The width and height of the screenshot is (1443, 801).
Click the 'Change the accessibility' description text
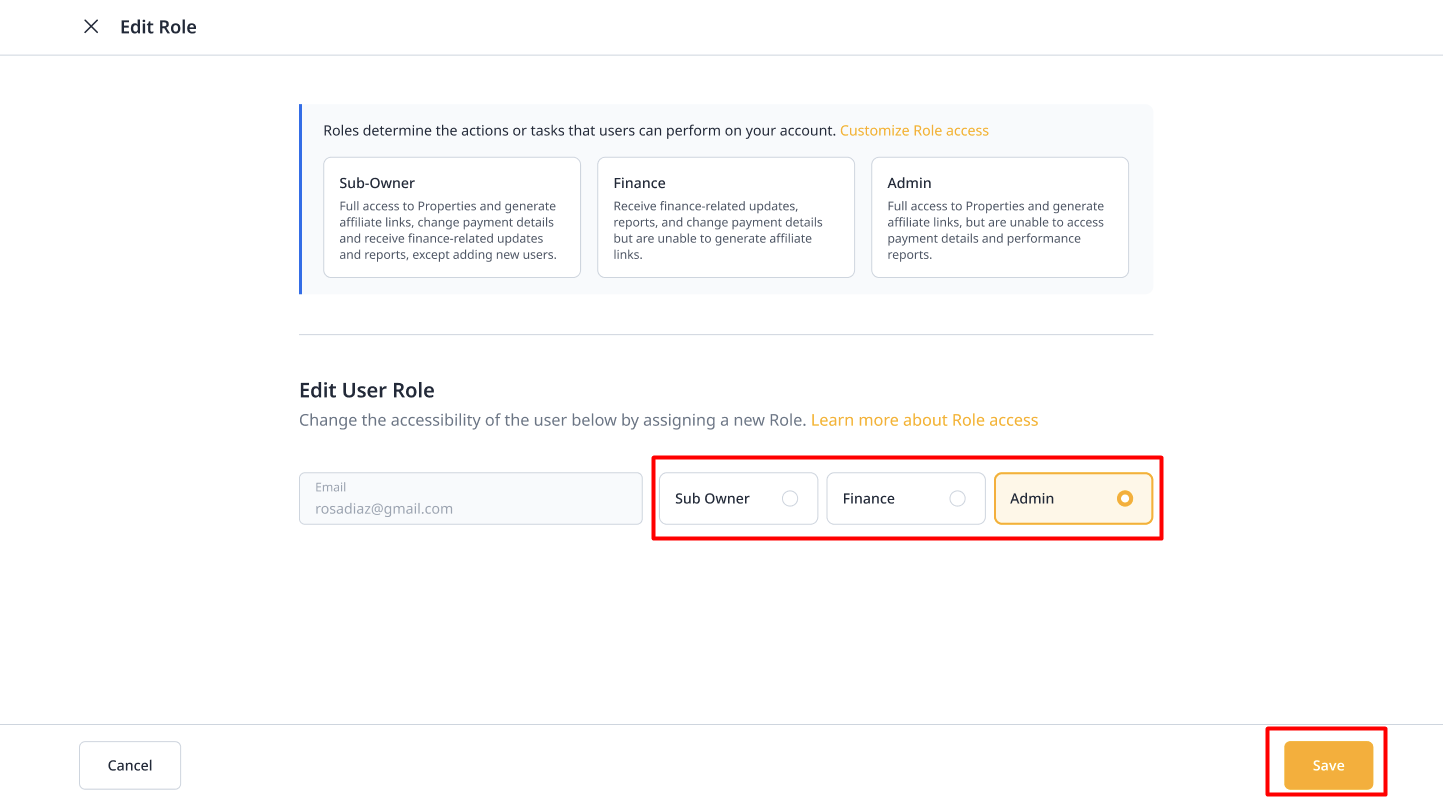pyautogui.click(x=552, y=420)
